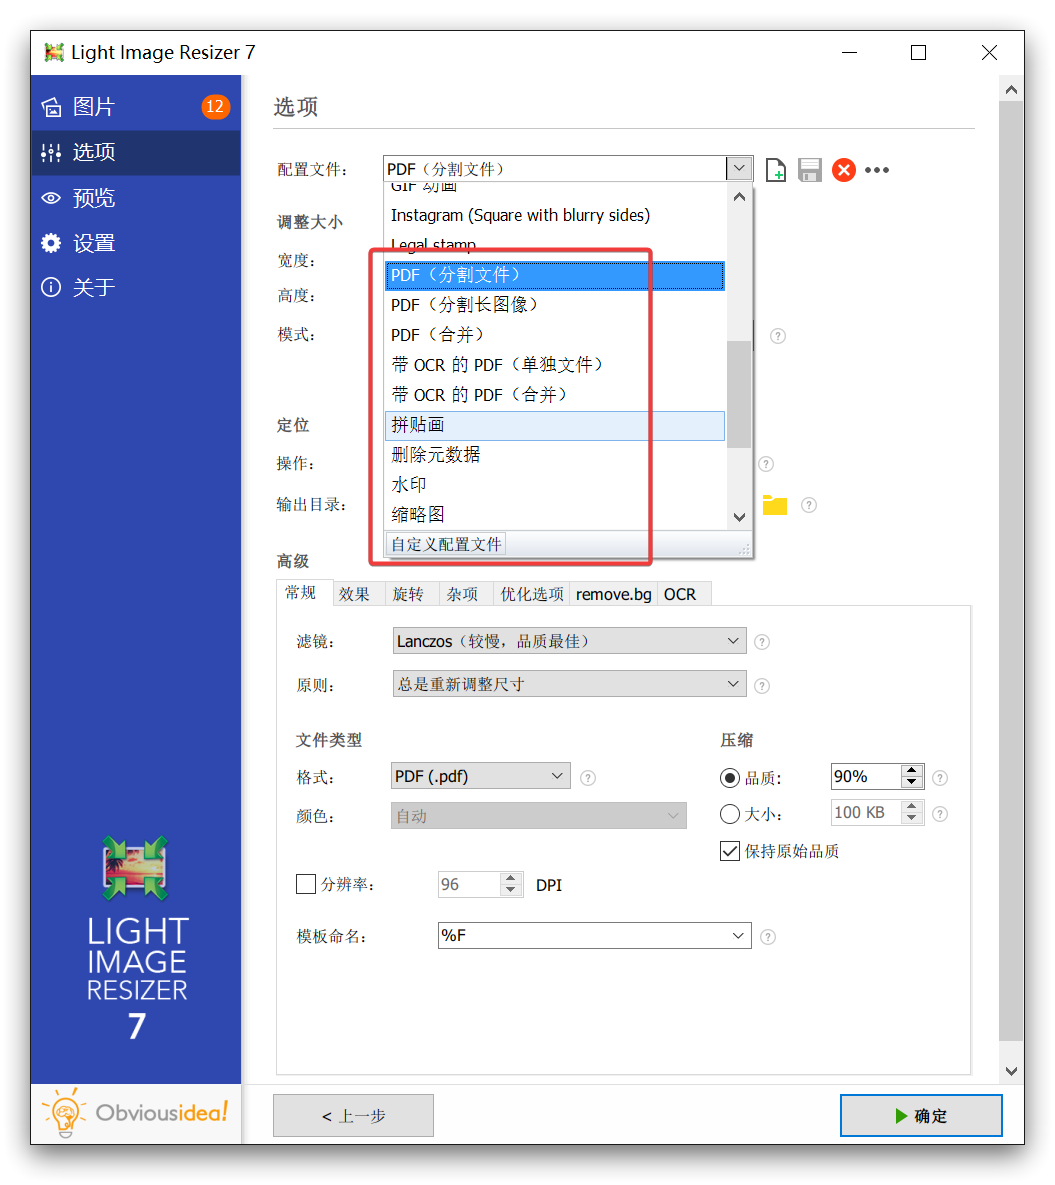The width and height of the screenshot is (1055, 1185).
Task: Click help icon beside 大小 value
Action: pos(940,814)
